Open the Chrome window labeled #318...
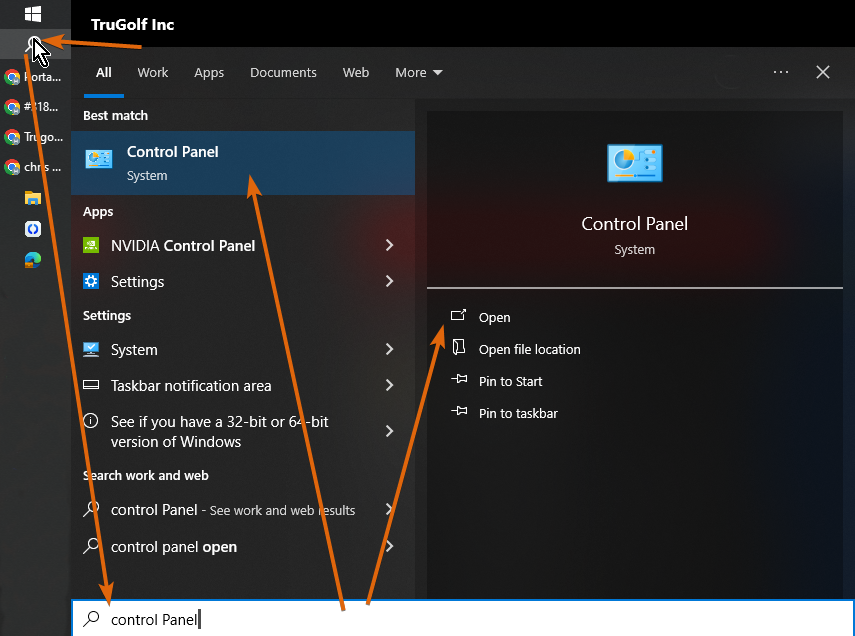The height and width of the screenshot is (636, 855). (32, 106)
